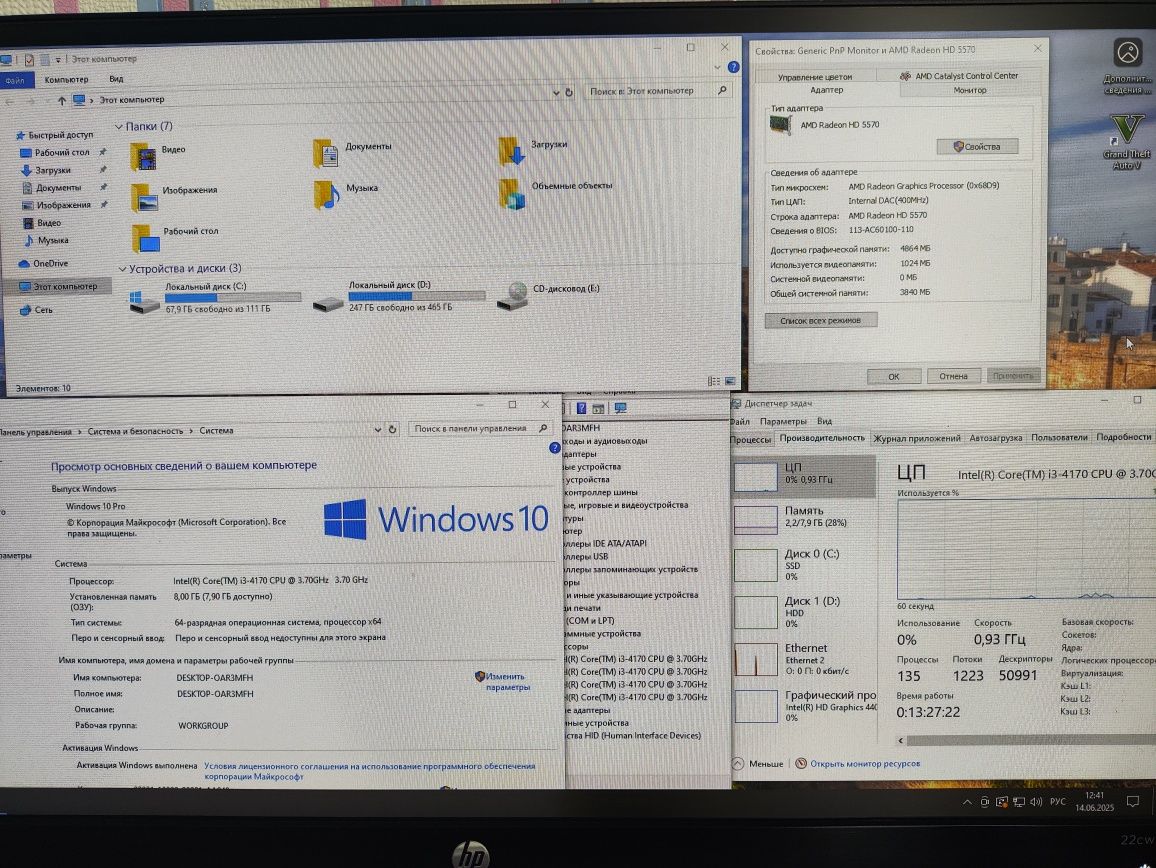The width and height of the screenshot is (1156, 868).
Task: Switch to Автозагрузка tab
Action: pyautogui.click(x=995, y=438)
